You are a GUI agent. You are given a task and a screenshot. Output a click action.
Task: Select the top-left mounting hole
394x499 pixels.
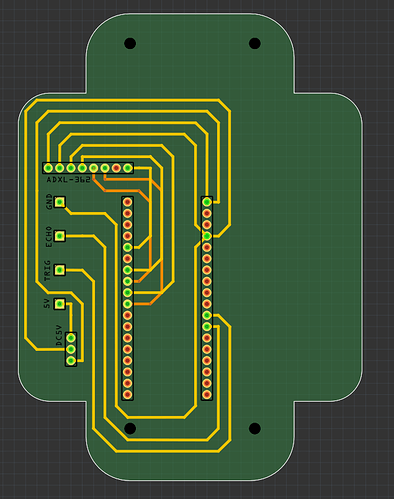(x=130, y=43)
